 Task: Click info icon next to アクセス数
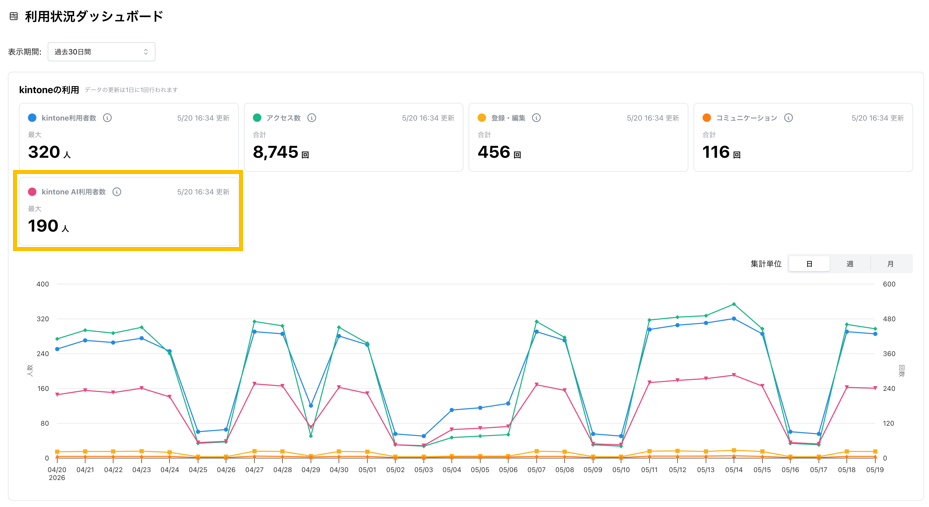(312, 118)
